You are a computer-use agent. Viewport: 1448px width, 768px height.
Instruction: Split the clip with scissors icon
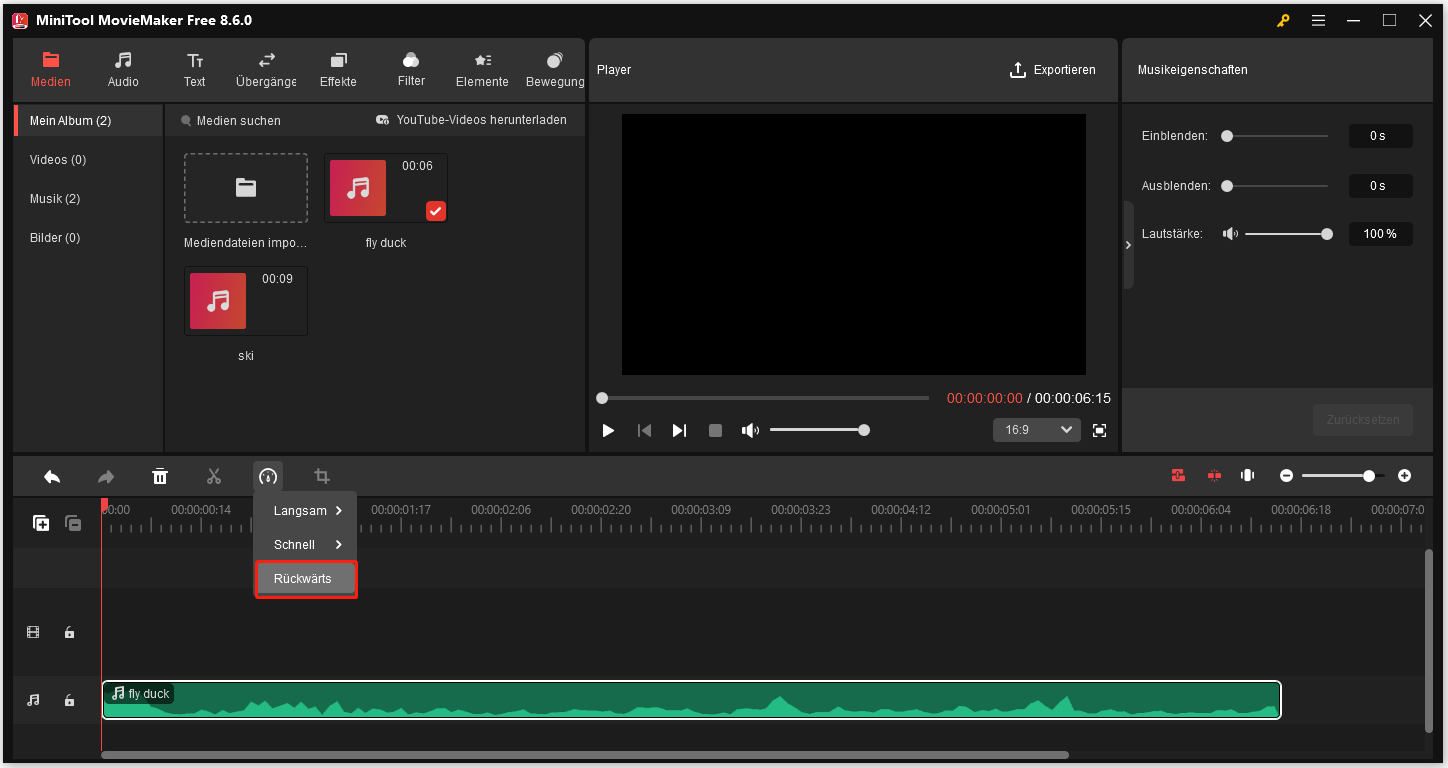pos(214,476)
